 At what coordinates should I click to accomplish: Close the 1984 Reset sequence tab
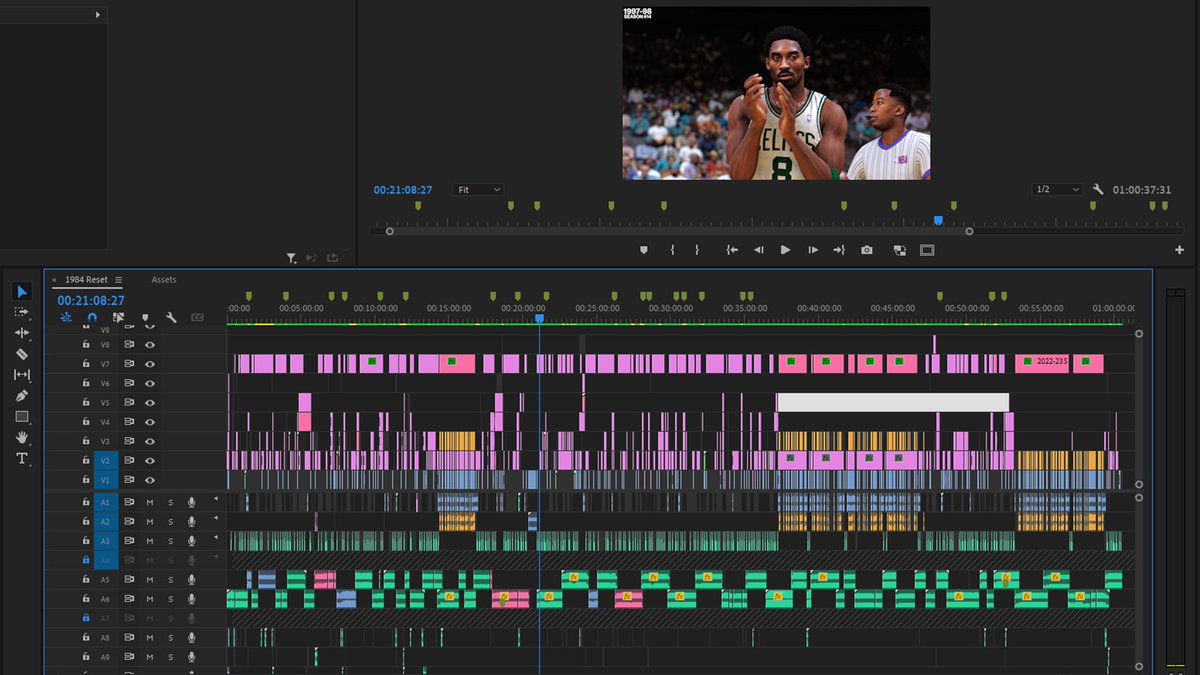point(54,280)
